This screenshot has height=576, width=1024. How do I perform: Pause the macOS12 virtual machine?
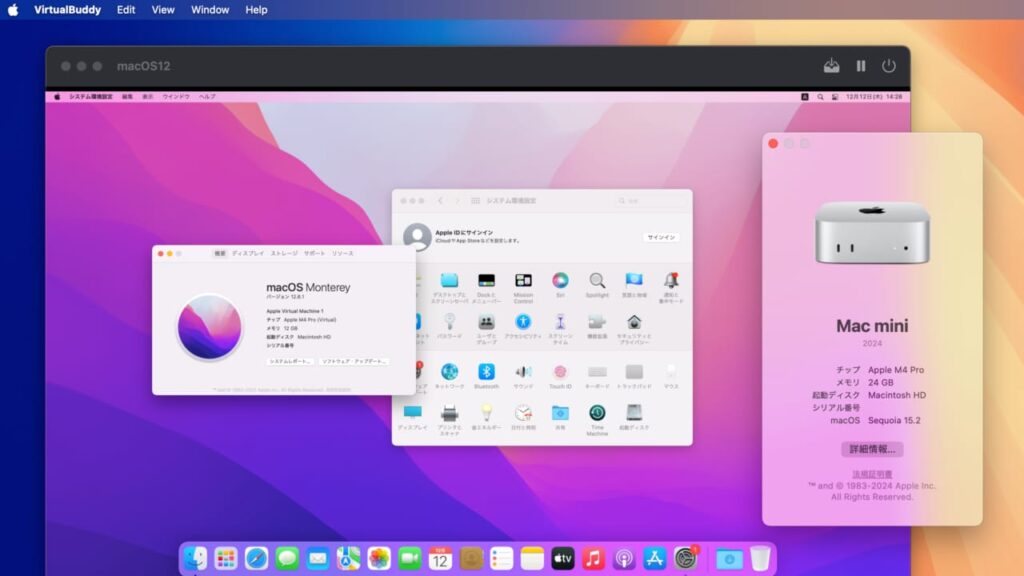click(861, 66)
